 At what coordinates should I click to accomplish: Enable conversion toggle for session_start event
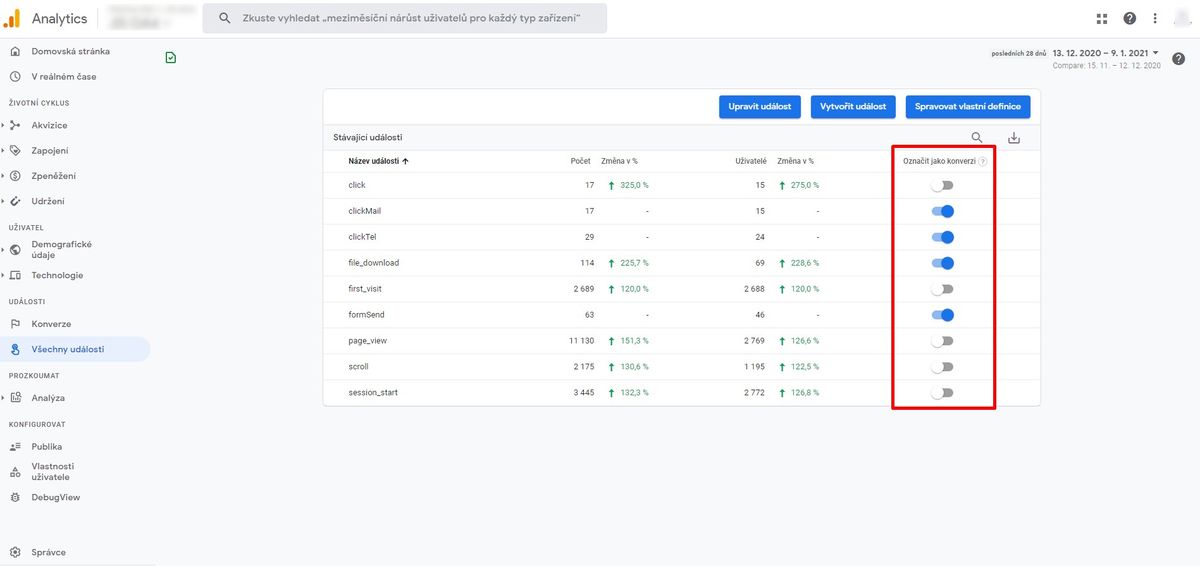tap(942, 393)
